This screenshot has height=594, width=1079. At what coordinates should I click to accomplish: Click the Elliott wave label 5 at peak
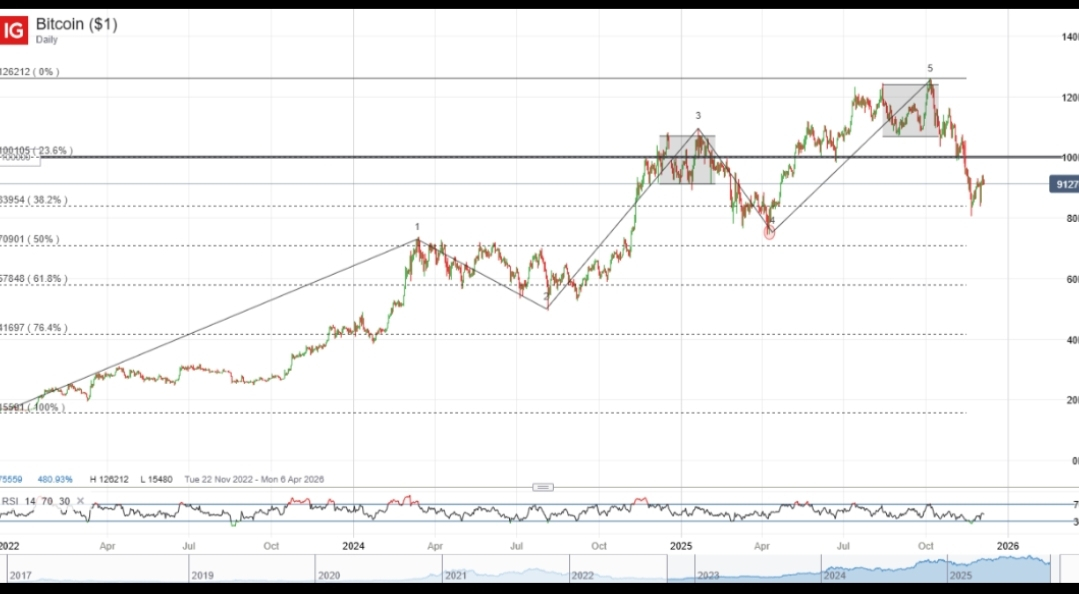point(930,69)
